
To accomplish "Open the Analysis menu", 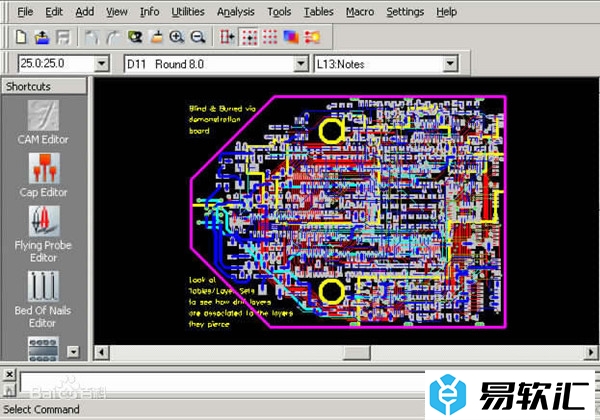I will 236,12.
